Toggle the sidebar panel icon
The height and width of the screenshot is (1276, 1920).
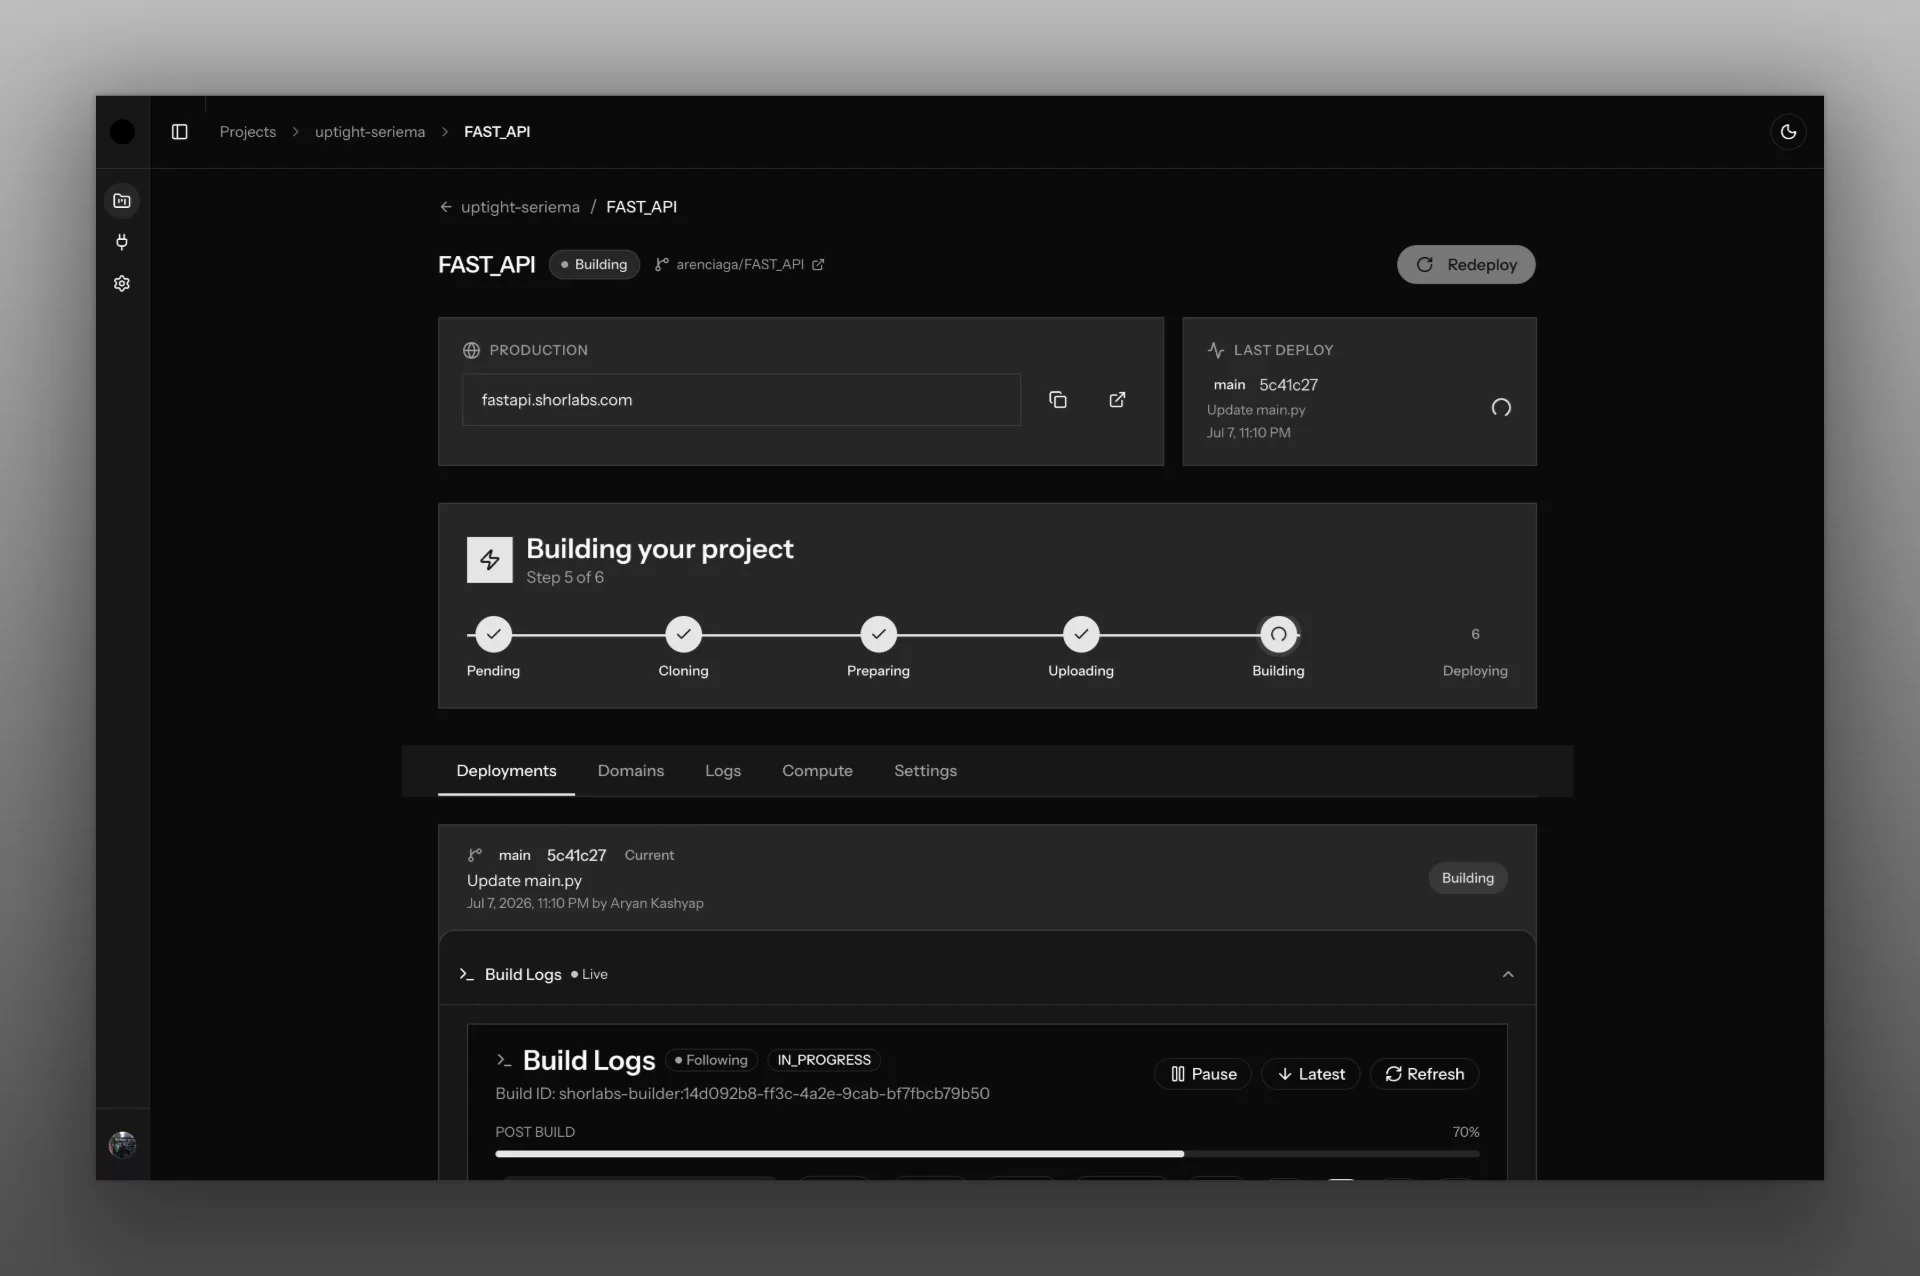180,132
